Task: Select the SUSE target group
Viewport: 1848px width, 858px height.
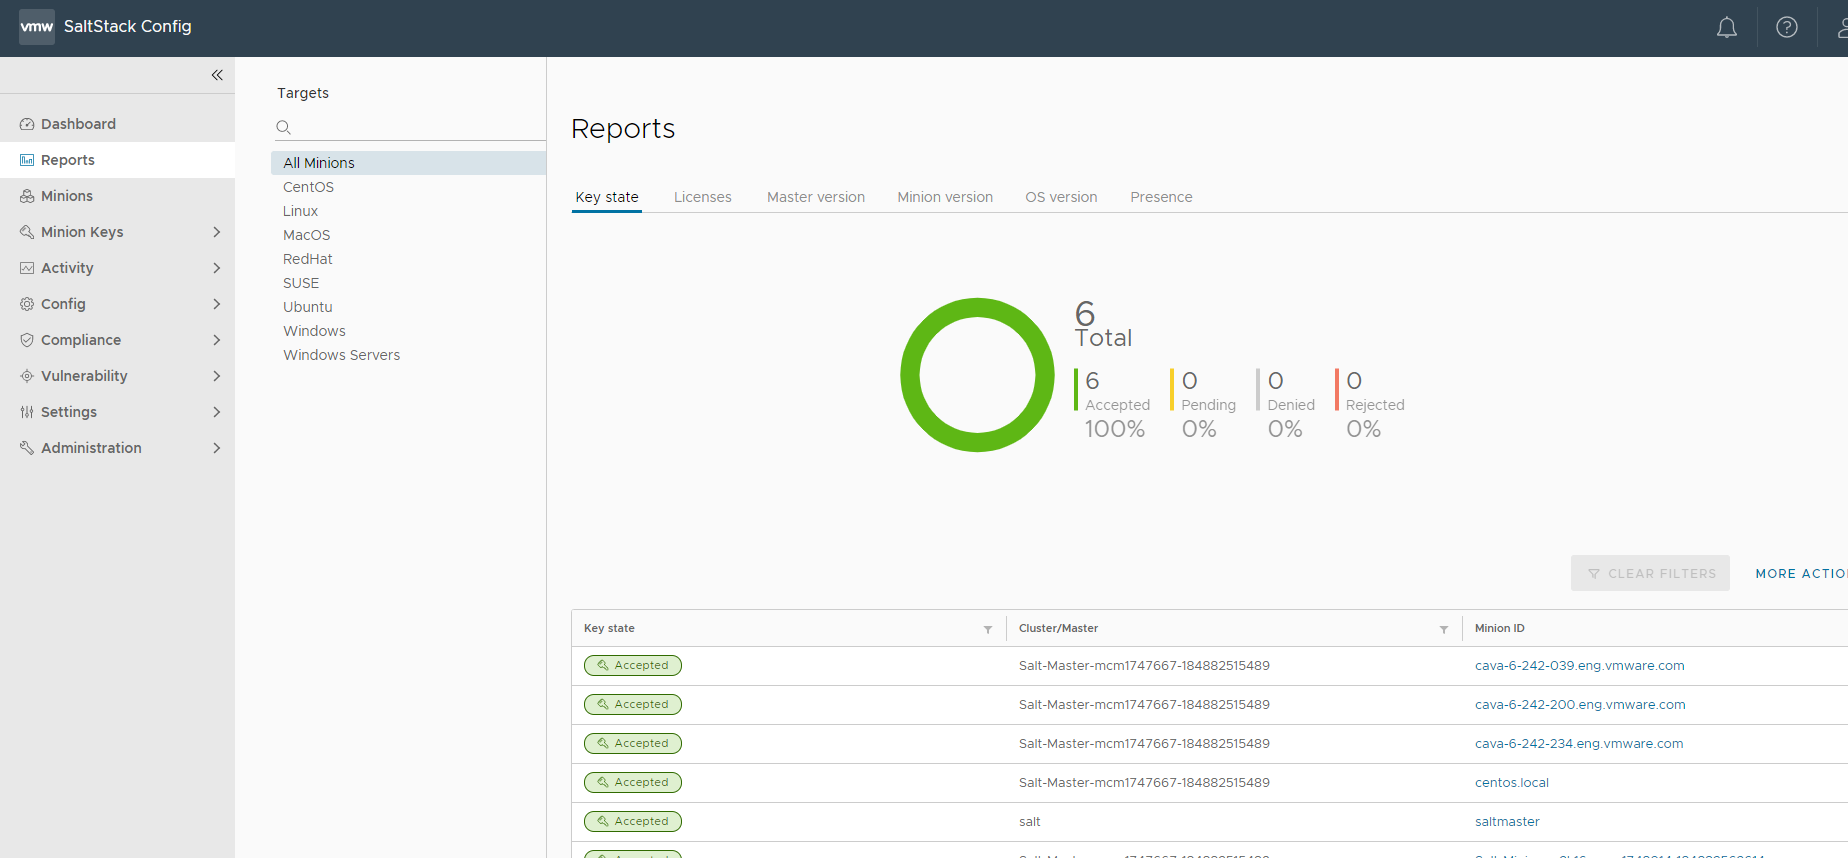Action: click(301, 283)
